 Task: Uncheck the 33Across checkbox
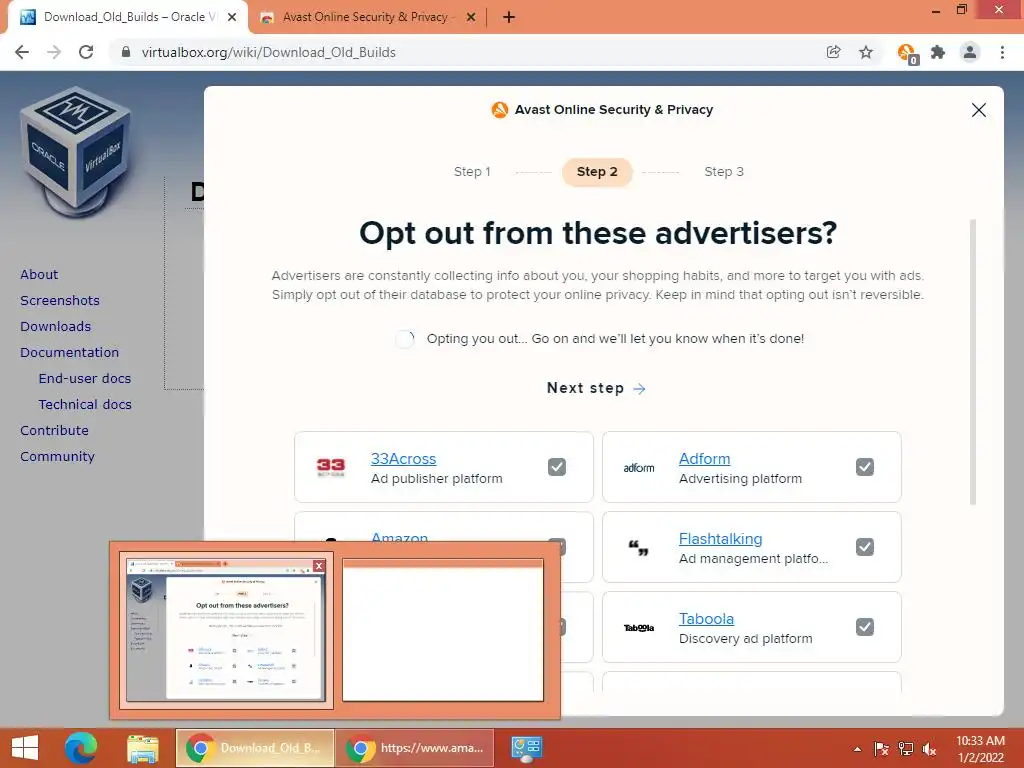click(557, 467)
